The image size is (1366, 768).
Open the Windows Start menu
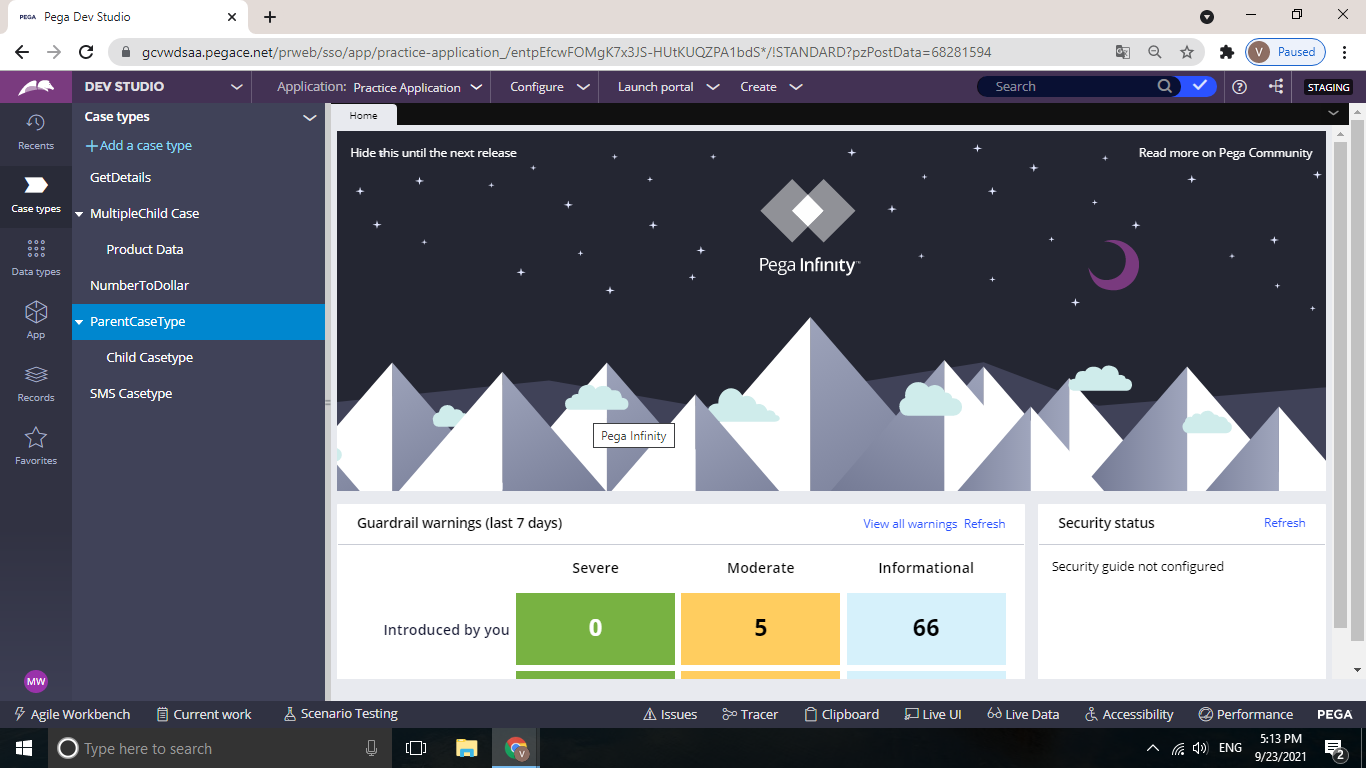pos(24,747)
